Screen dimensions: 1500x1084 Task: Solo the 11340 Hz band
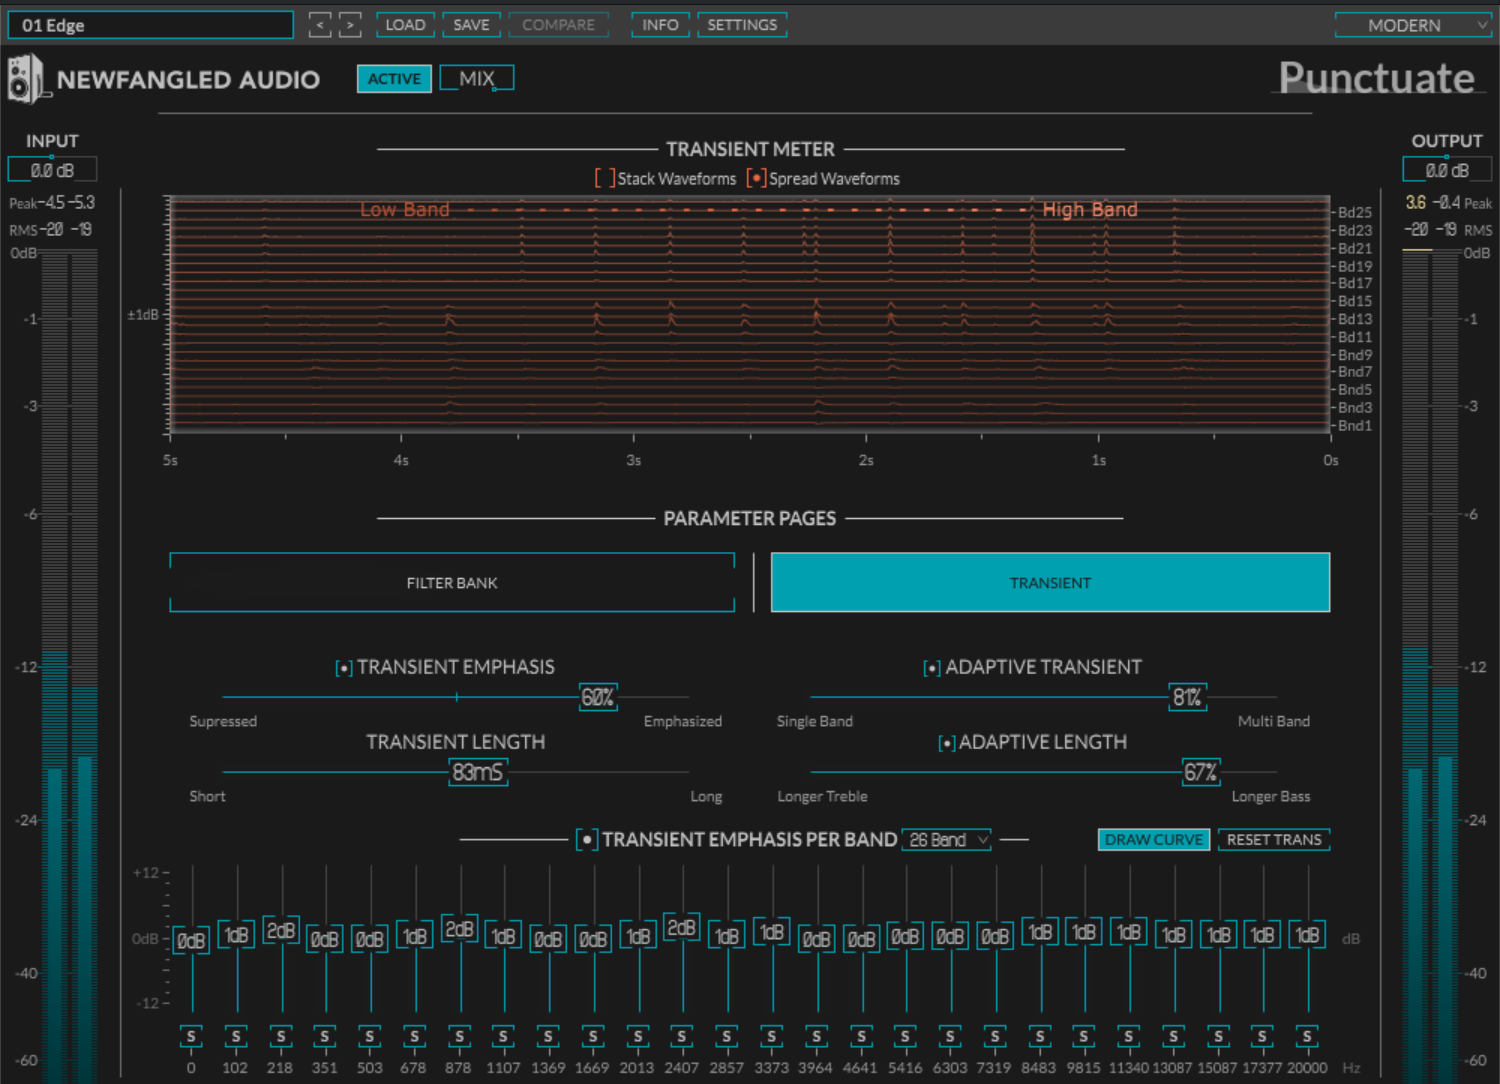[x=1128, y=1037]
